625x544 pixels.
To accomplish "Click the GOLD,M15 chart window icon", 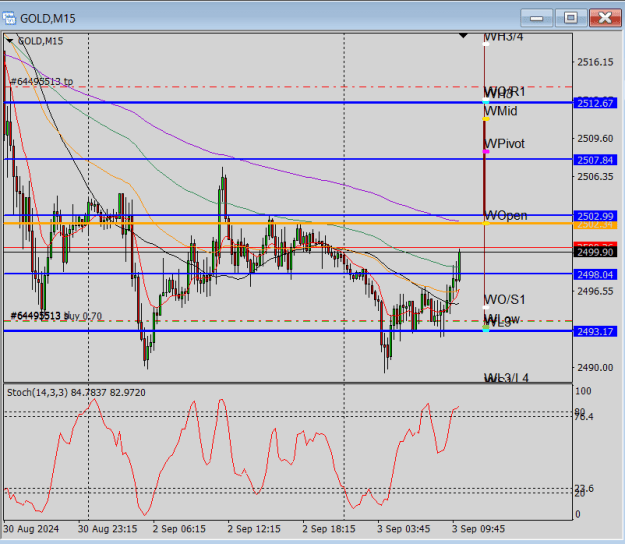I will (x=9, y=18).
